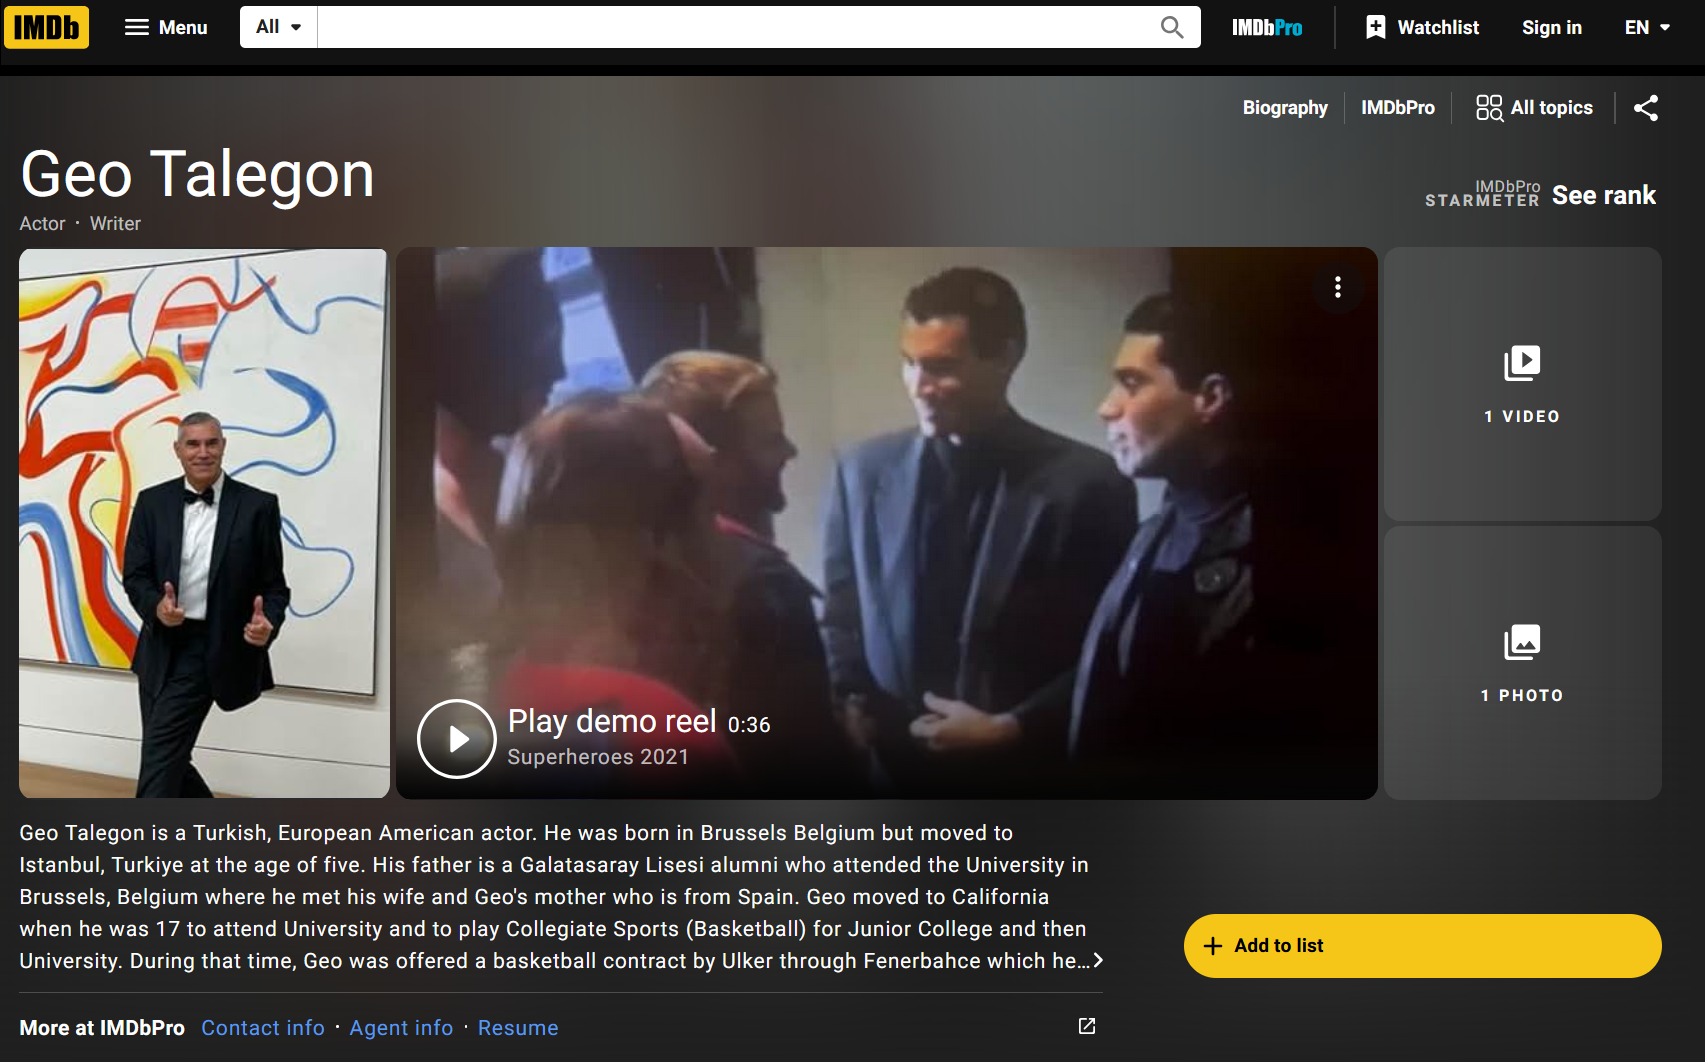Viewport: 1705px width, 1062px height.
Task: Open the 1 Video gallery icon
Action: pyautogui.click(x=1522, y=384)
